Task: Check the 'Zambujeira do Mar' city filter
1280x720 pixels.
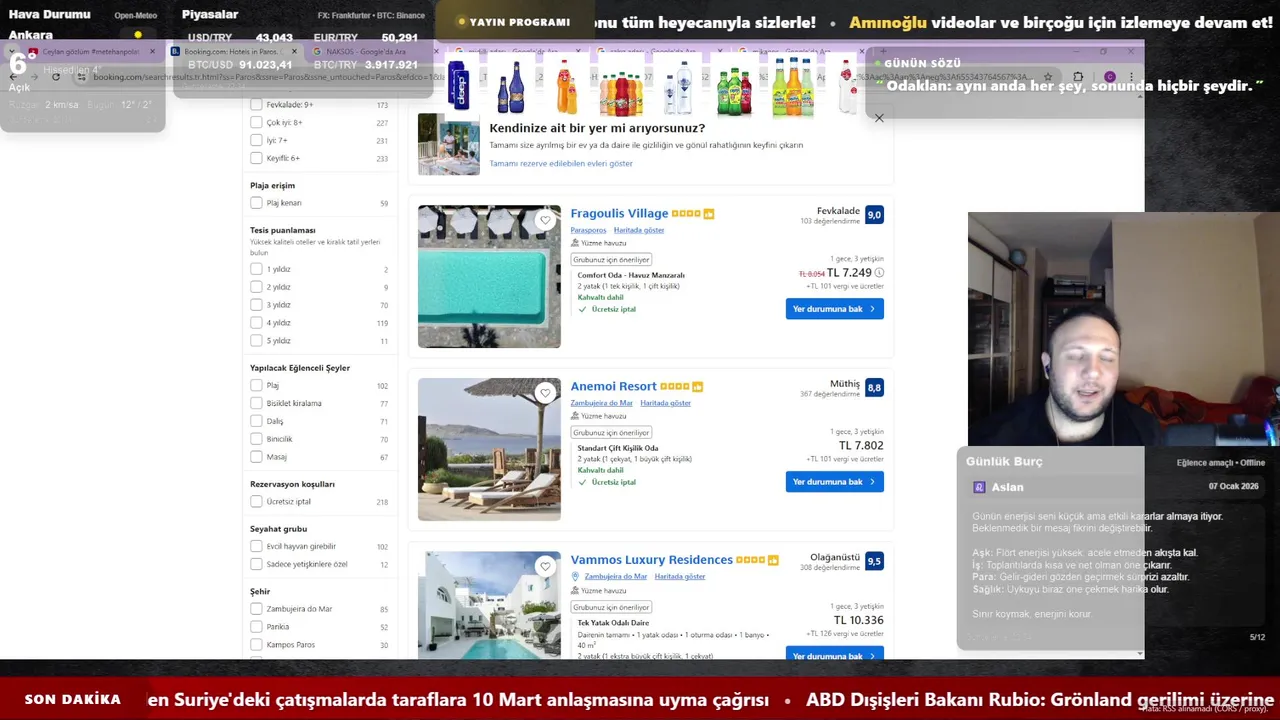Action: tap(256, 609)
